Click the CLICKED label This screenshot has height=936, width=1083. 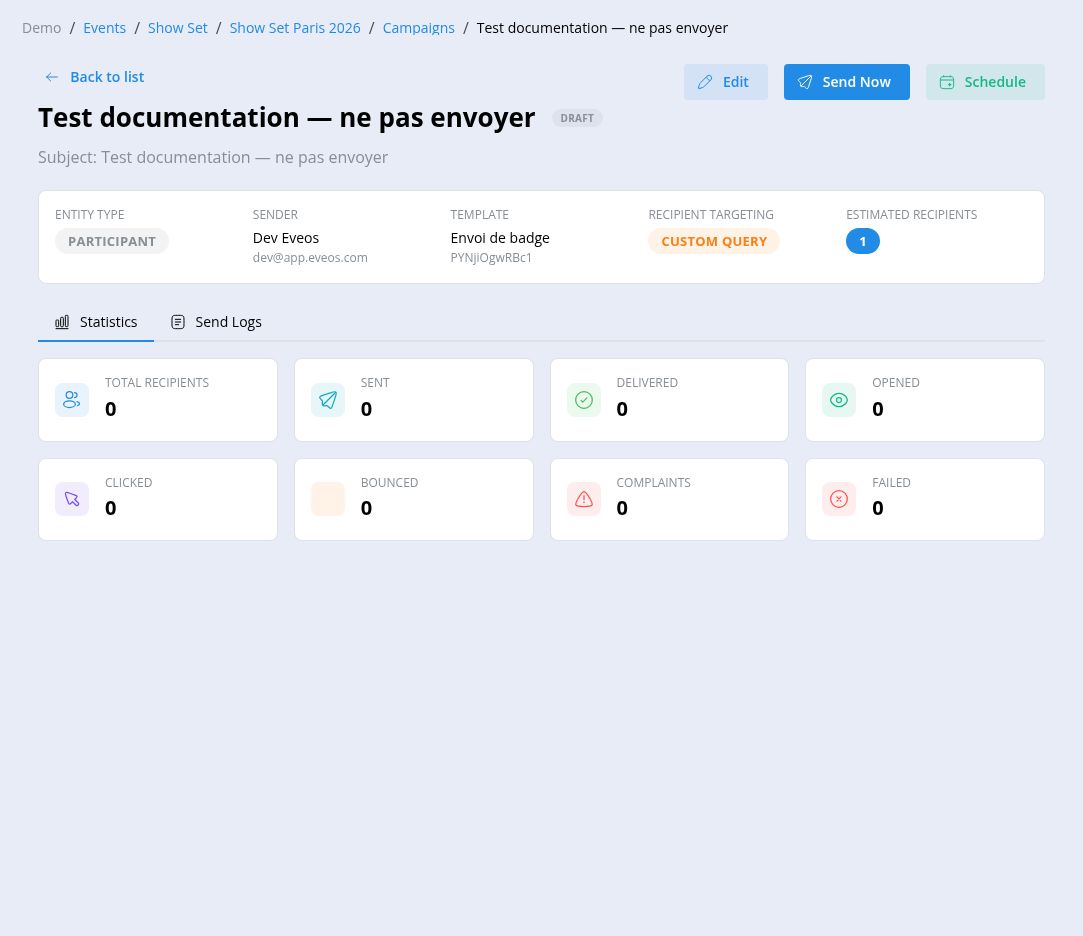point(128,483)
